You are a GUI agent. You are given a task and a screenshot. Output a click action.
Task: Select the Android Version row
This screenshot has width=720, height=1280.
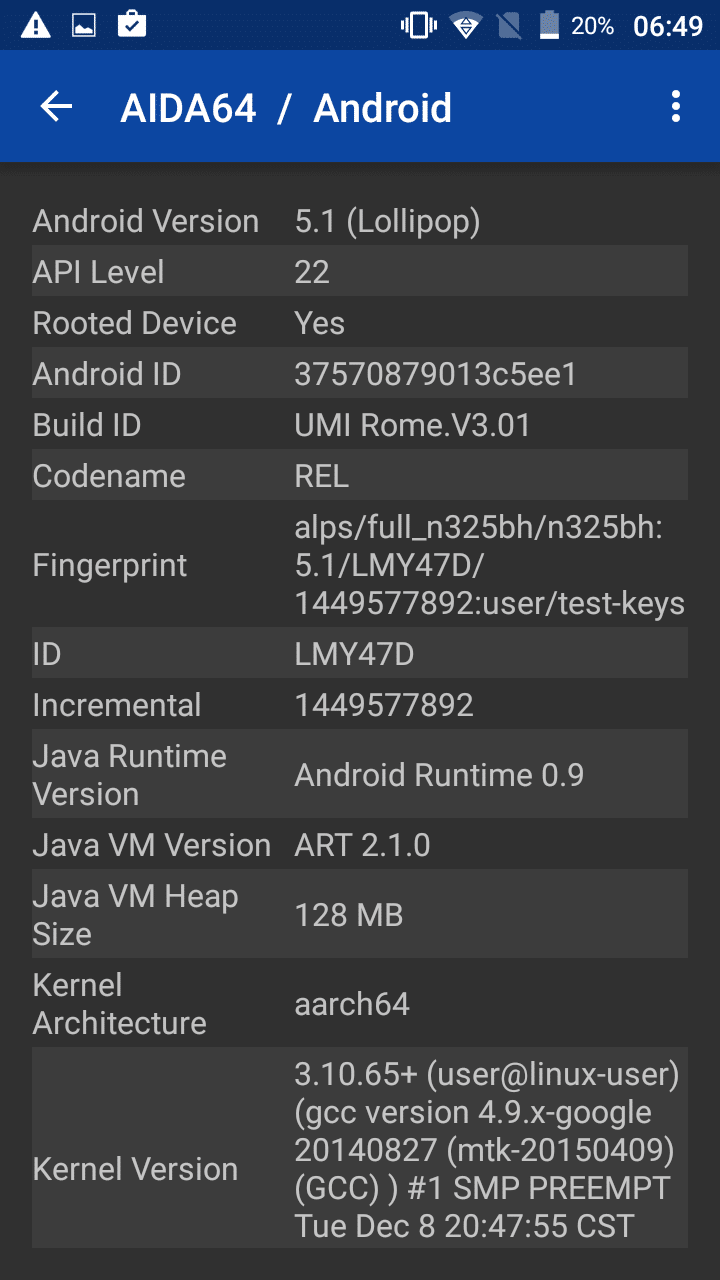click(359, 221)
